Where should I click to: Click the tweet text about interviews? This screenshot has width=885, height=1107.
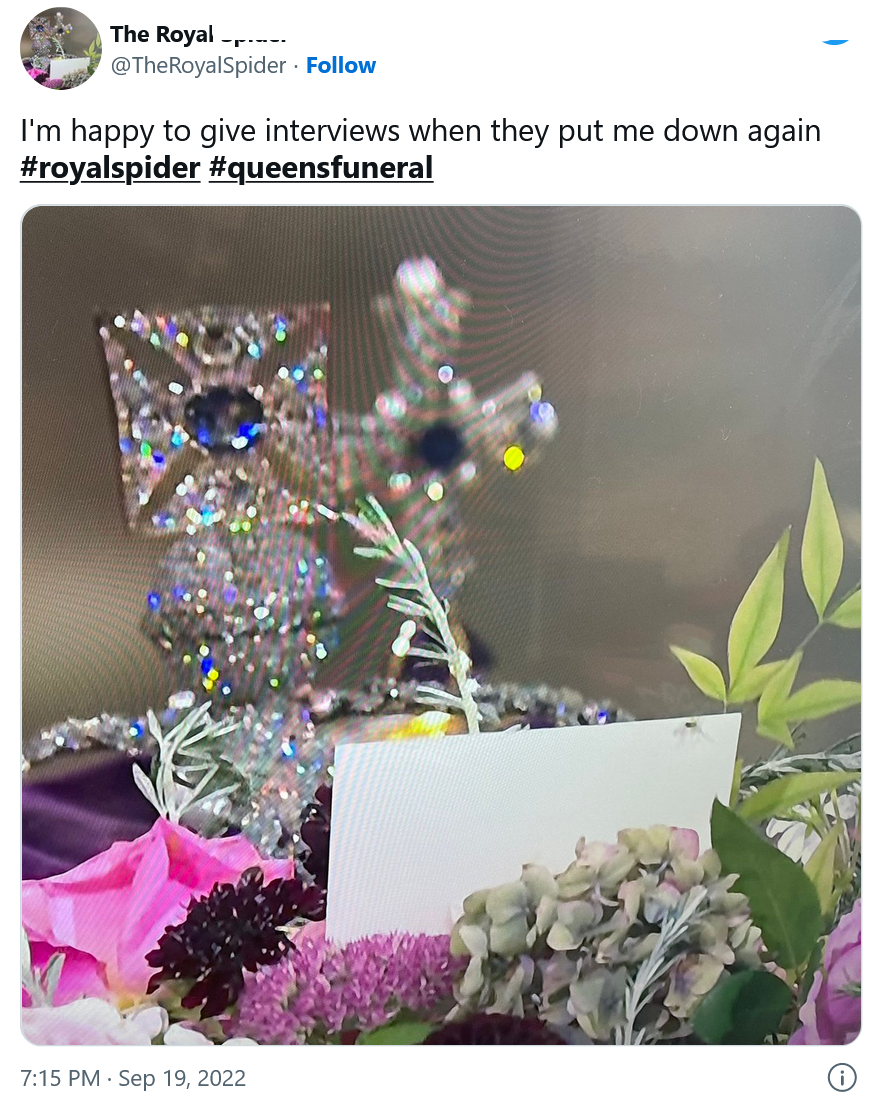pos(421,131)
